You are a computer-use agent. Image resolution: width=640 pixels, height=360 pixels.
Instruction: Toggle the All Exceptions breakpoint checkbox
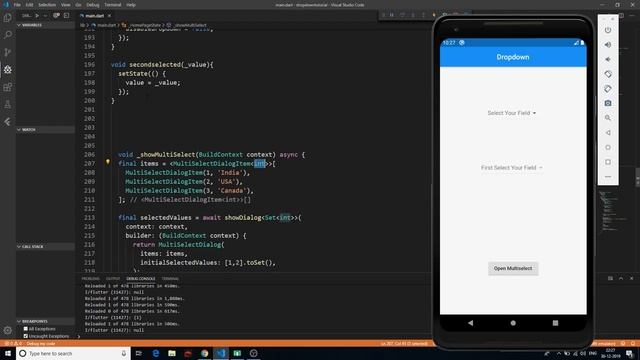pos(26,329)
